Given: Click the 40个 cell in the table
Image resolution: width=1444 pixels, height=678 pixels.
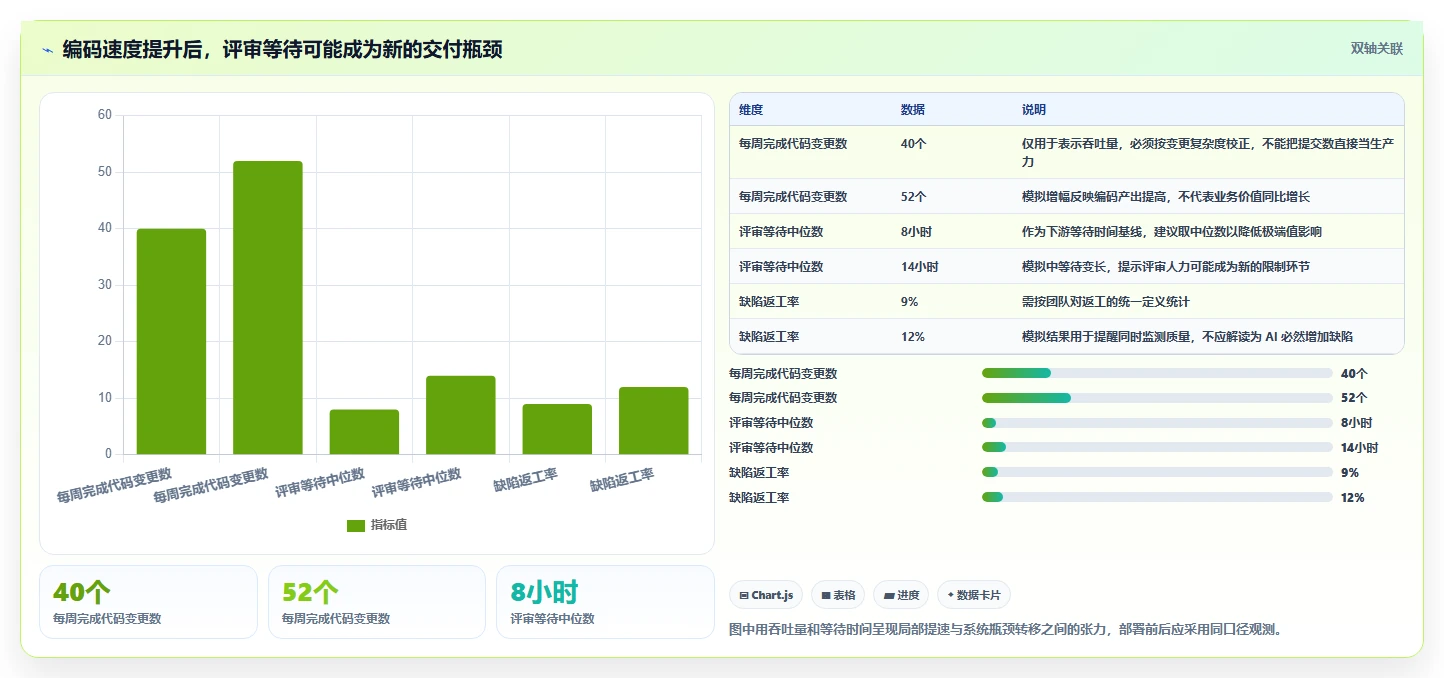Looking at the screenshot, I should (x=914, y=144).
